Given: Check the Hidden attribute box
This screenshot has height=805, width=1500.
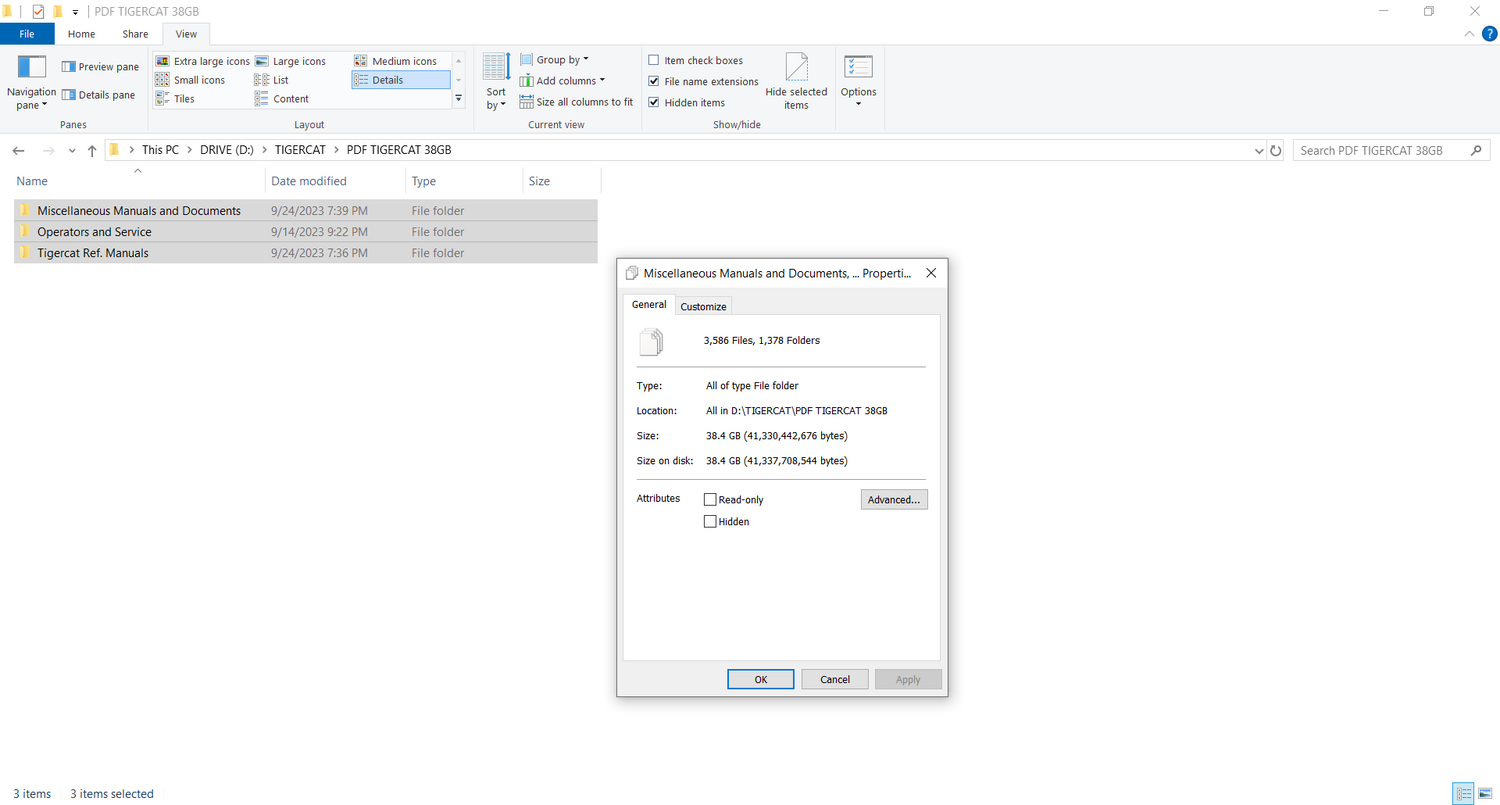Looking at the screenshot, I should [x=710, y=521].
